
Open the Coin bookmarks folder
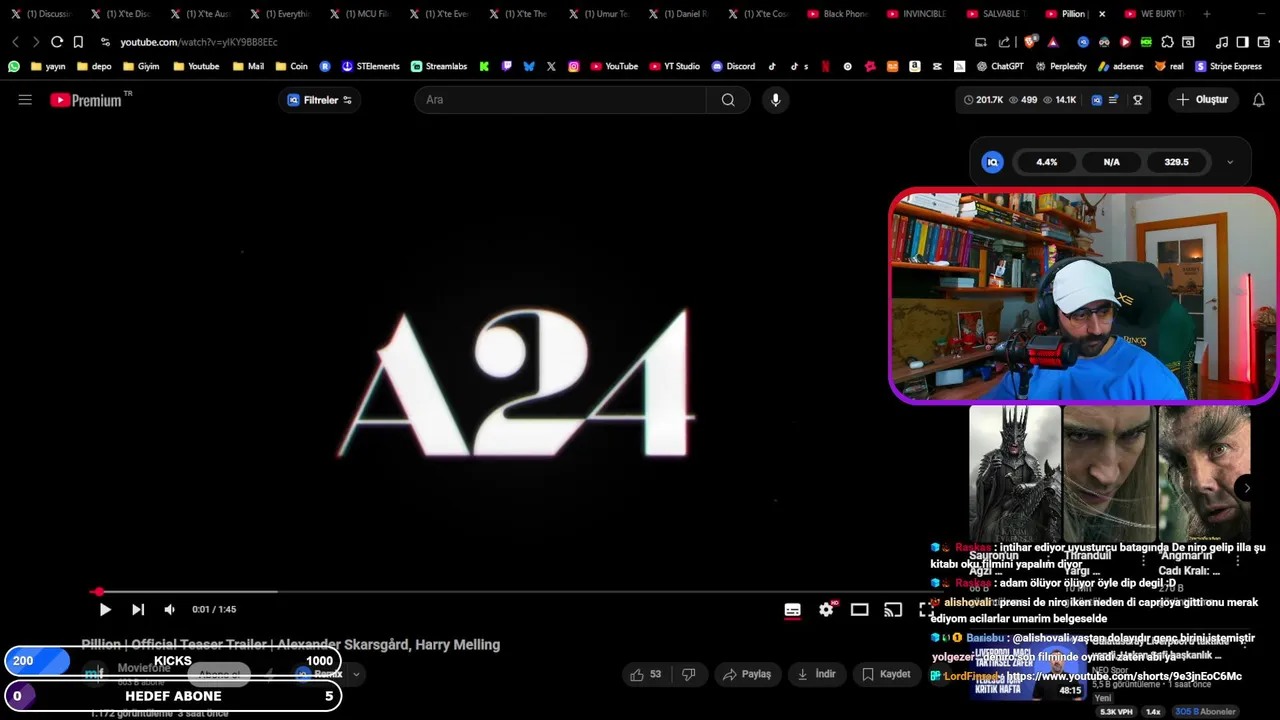[x=292, y=67]
